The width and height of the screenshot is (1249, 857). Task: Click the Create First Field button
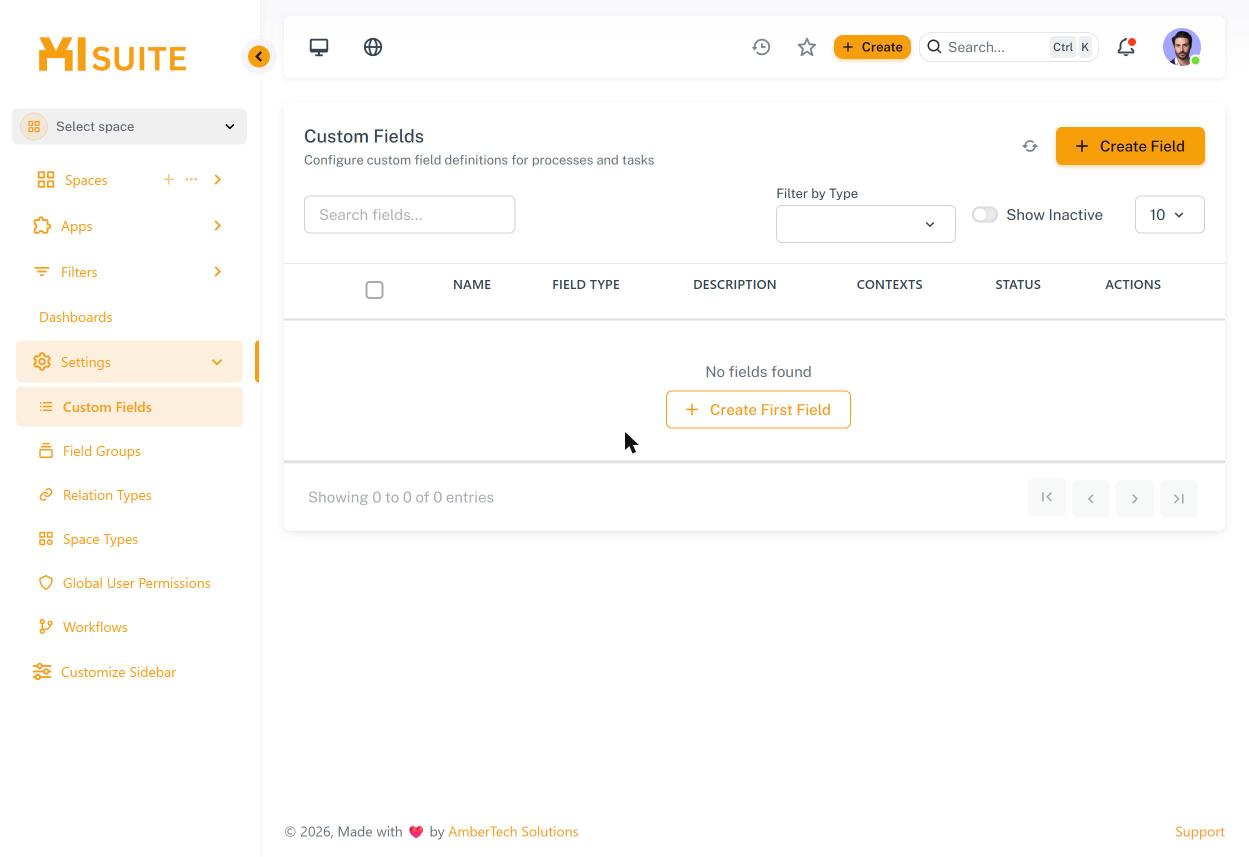[758, 410]
